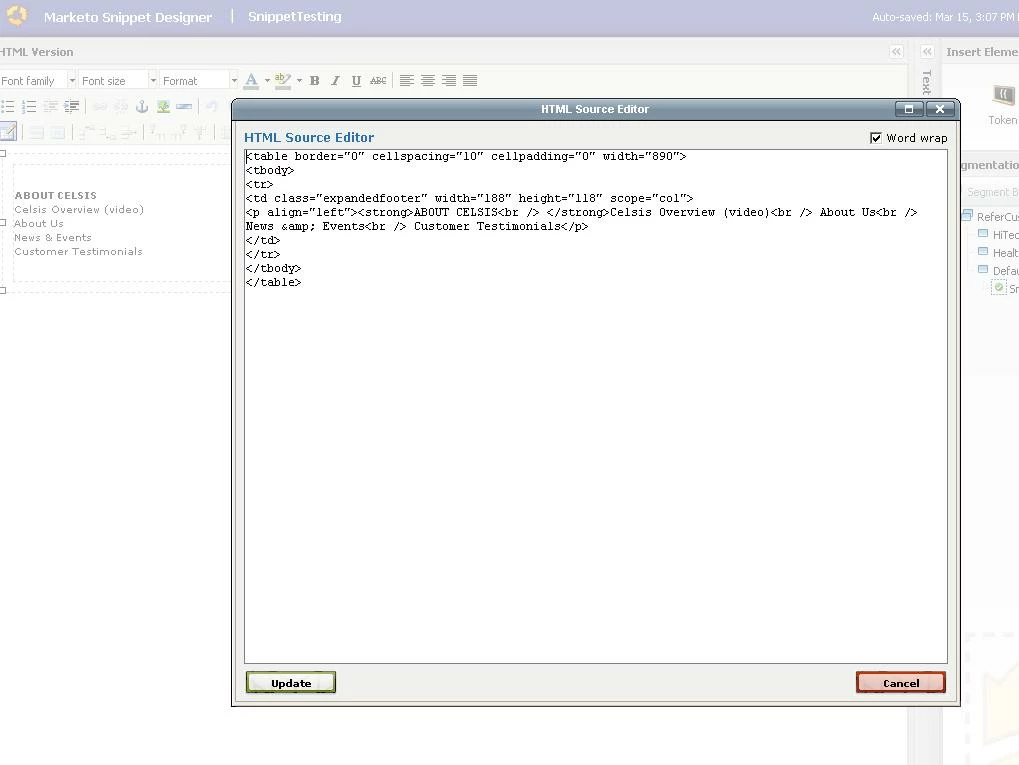The image size is (1019, 765).
Task: Toggle italic formatting
Action: (x=335, y=81)
